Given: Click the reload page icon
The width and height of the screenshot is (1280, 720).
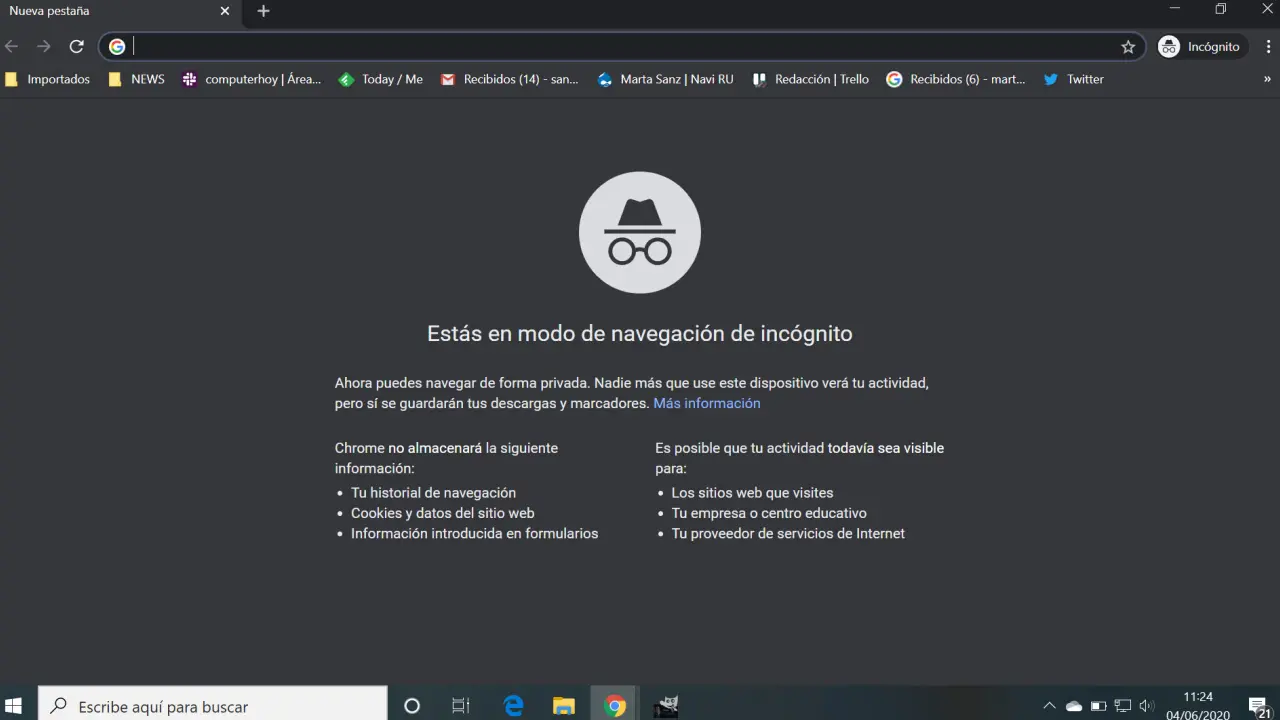Looking at the screenshot, I should click(x=76, y=47).
